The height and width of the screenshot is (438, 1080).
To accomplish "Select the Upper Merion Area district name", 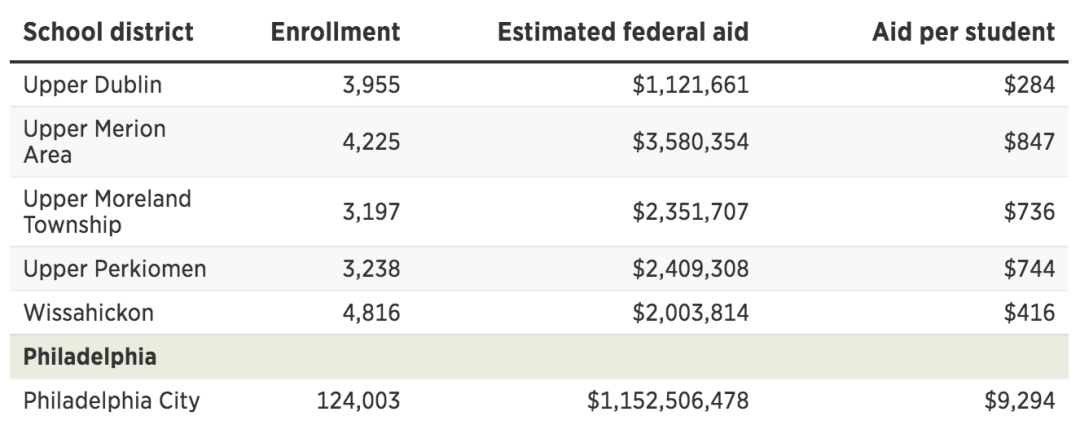I will [94, 143].
